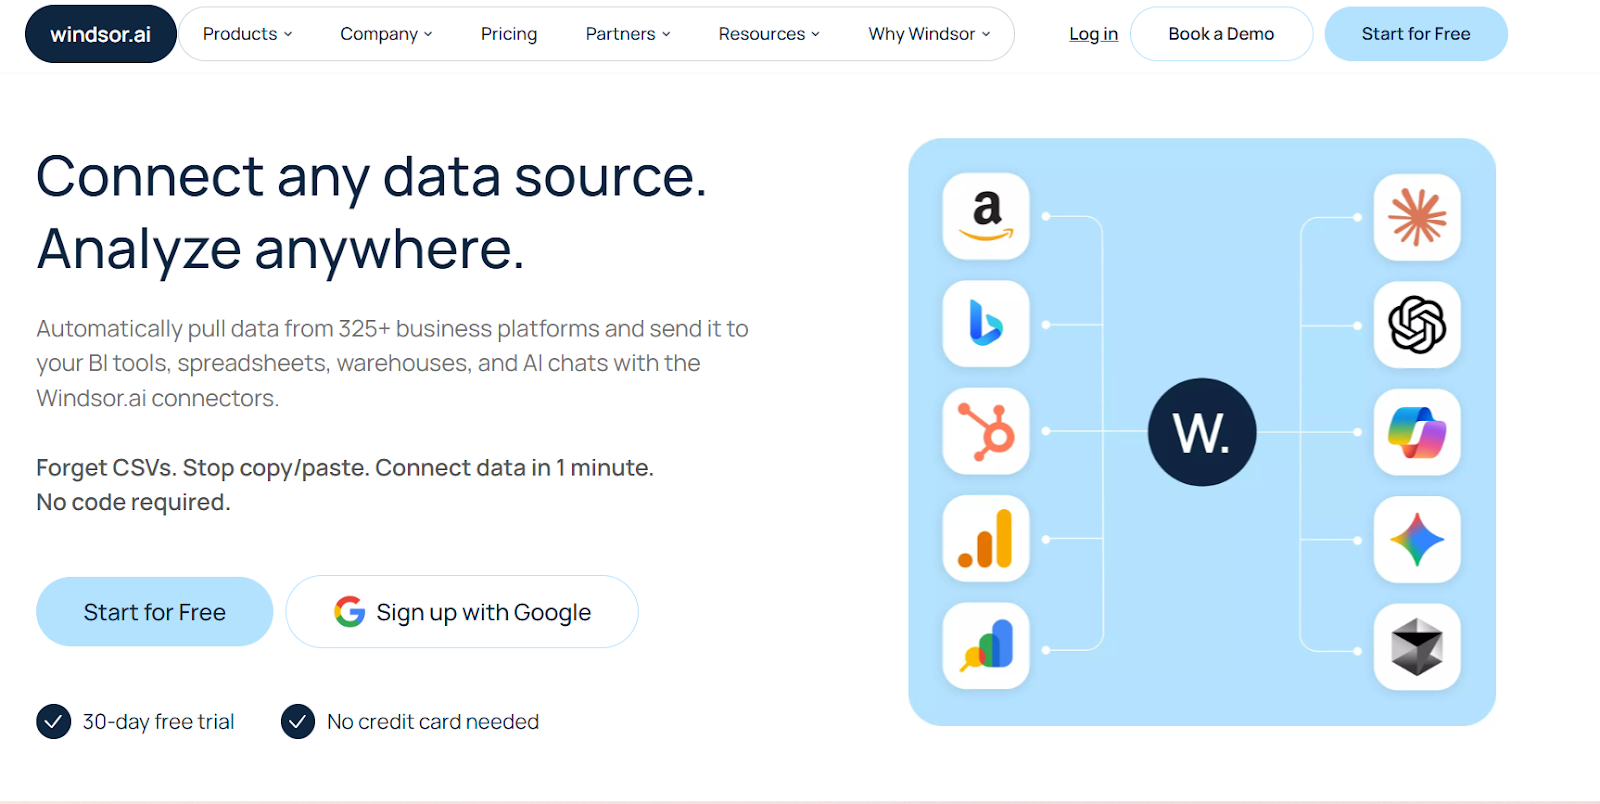The width and height of the screenshot is (1600, 804).
Task: Open the Company dropdown menu
Action: [386, 34]
